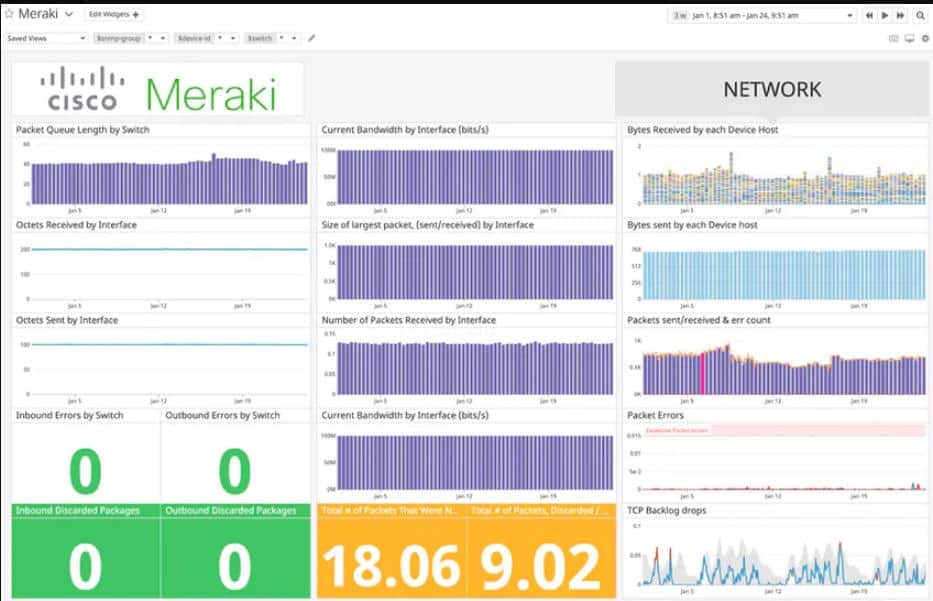This screenshot has width=933, height=601.
Task: Click the Edit Widgets button
Action: coord(114,14)
